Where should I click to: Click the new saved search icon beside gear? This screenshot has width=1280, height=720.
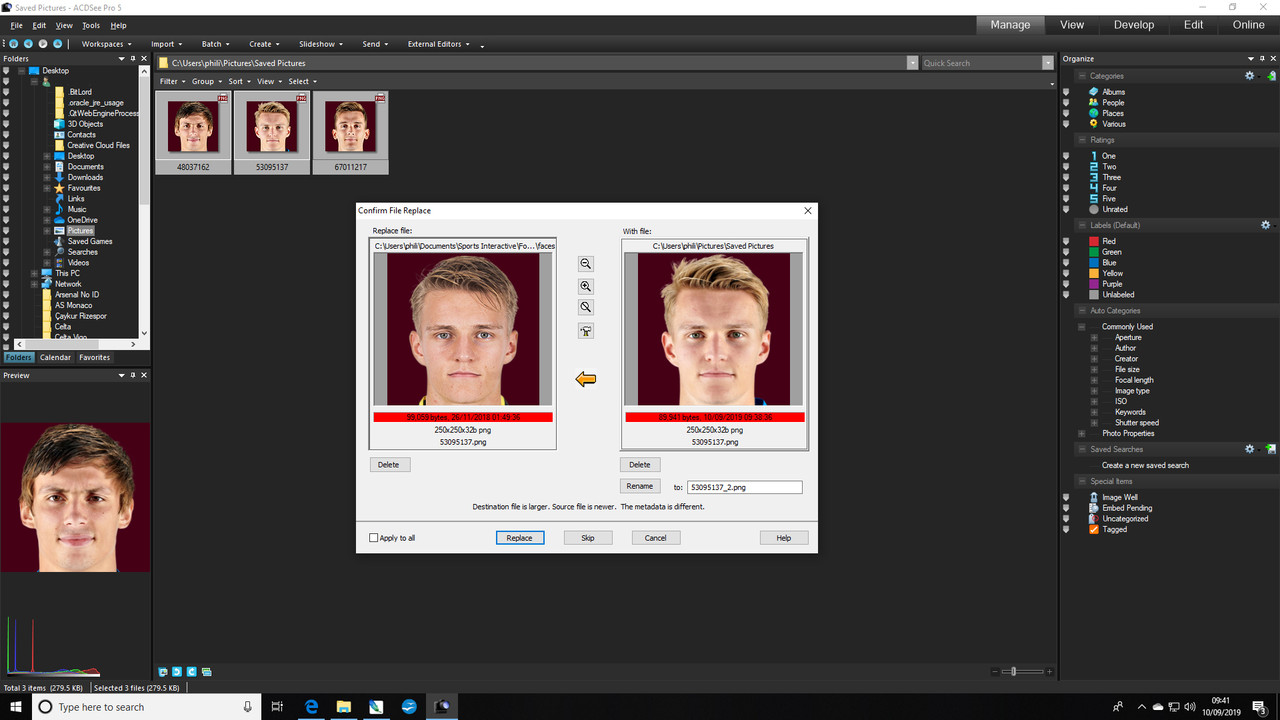(1271, 449)
